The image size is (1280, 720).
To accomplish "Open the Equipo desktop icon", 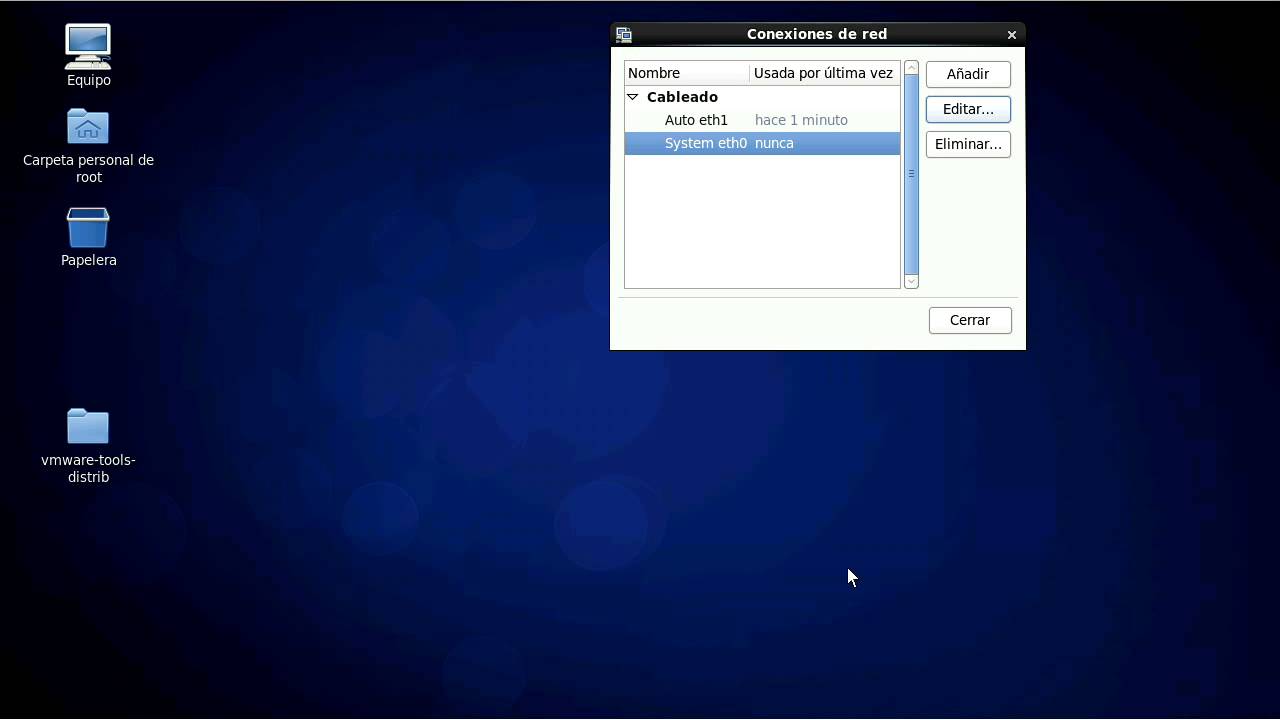I will [88, 47].
